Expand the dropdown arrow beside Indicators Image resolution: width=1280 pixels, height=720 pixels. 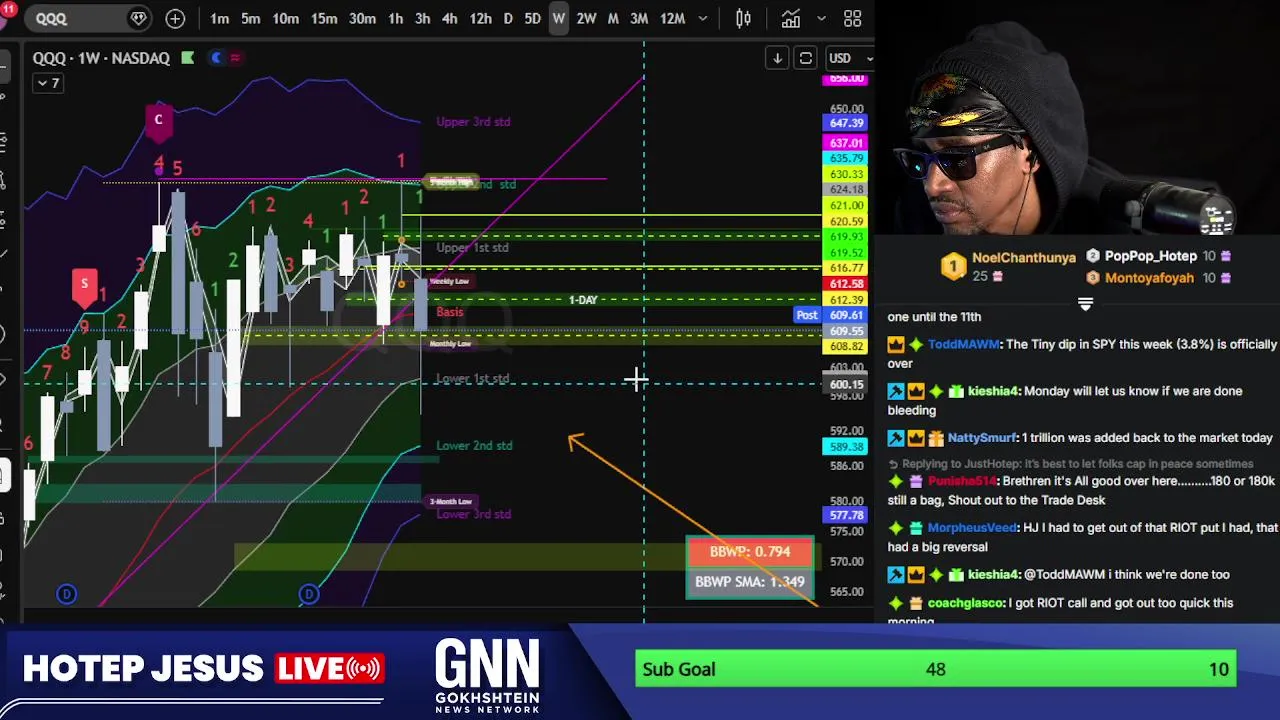pyautogui.click(x=822, y=18)
